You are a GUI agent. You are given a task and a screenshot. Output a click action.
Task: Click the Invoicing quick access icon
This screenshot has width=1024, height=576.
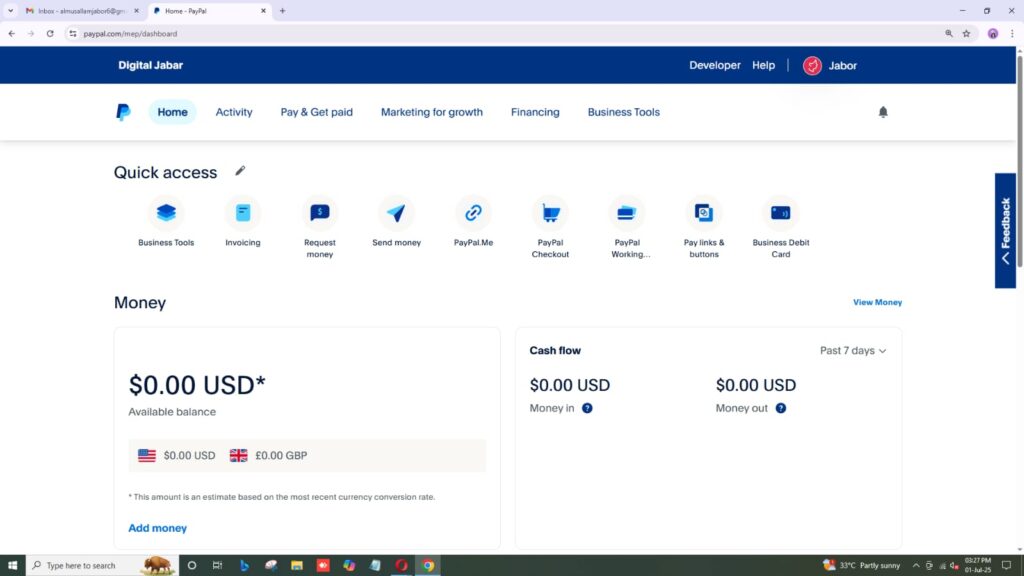tap(243, 213)
